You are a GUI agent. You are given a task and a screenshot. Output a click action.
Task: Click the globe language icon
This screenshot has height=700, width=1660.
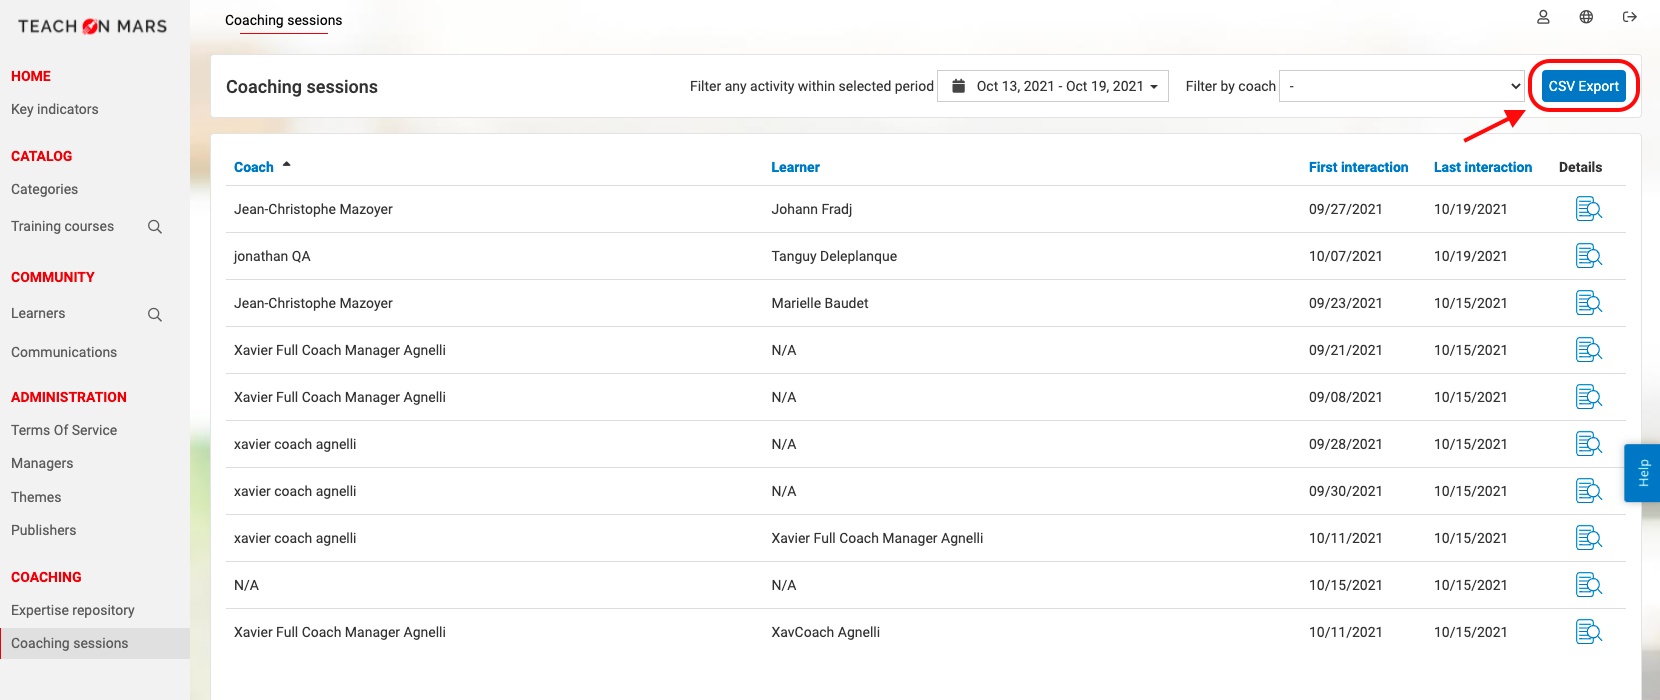coord(1586,17)
